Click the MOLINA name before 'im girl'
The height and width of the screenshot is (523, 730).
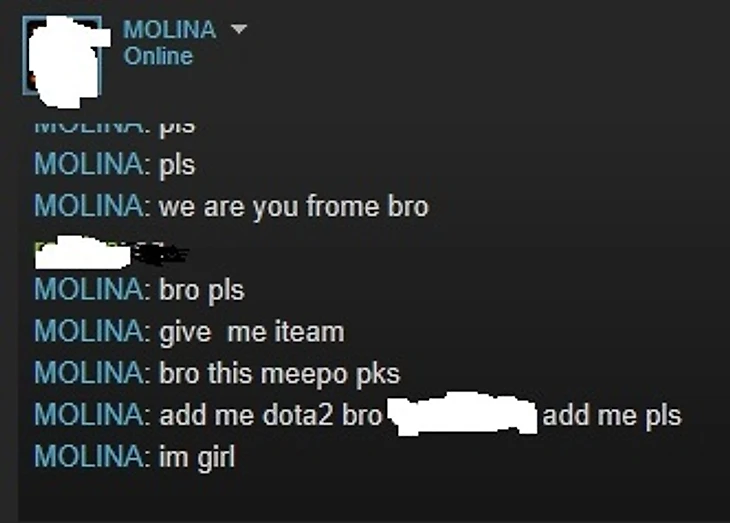point(88,455)
